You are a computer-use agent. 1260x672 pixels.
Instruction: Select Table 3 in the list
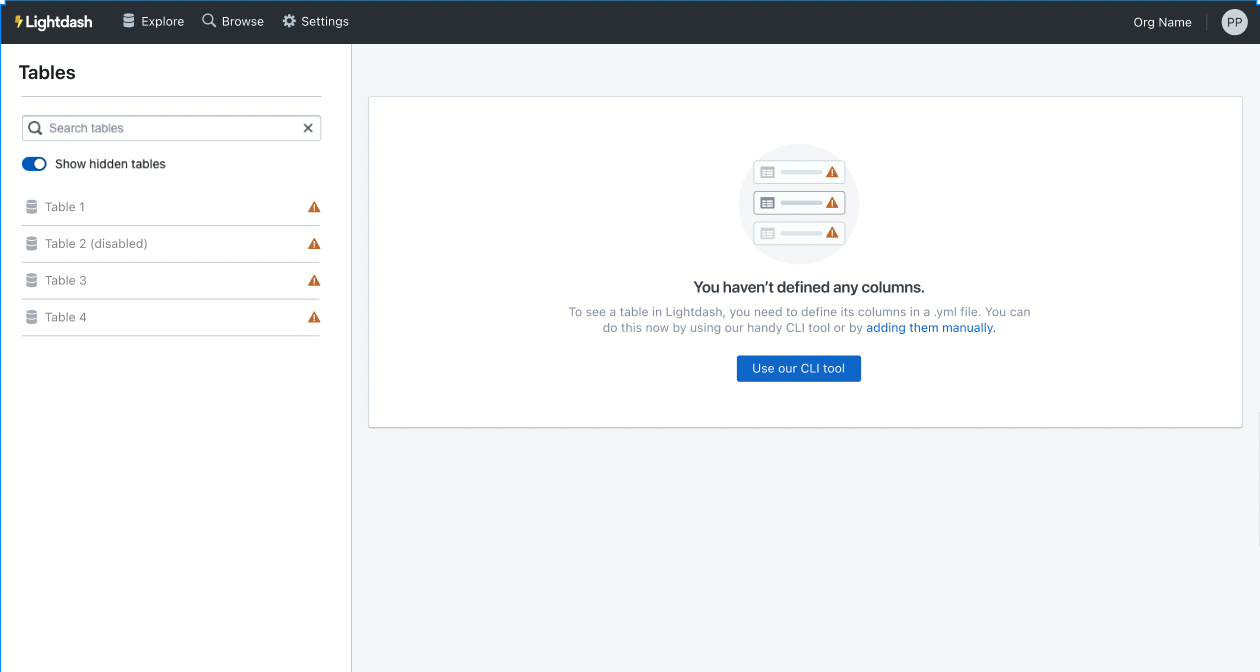pos(171,281)
